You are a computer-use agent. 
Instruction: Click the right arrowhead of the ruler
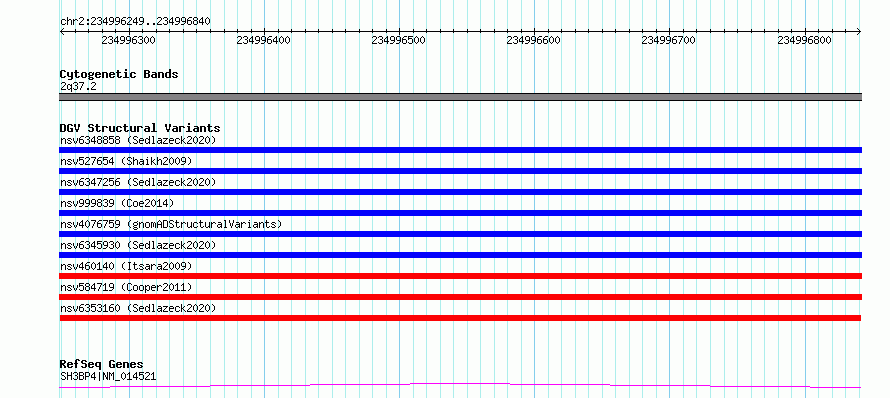[859, 32]
